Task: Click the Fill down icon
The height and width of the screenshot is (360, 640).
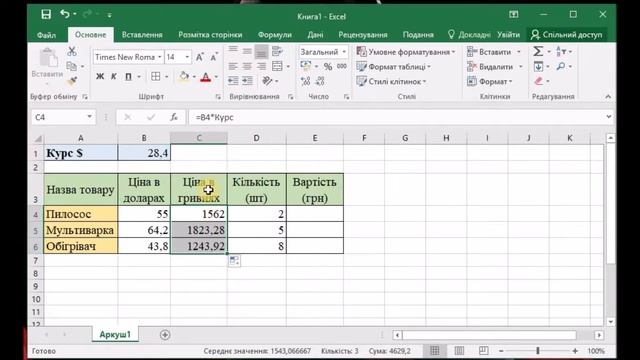Action: (x=538, y=66)
